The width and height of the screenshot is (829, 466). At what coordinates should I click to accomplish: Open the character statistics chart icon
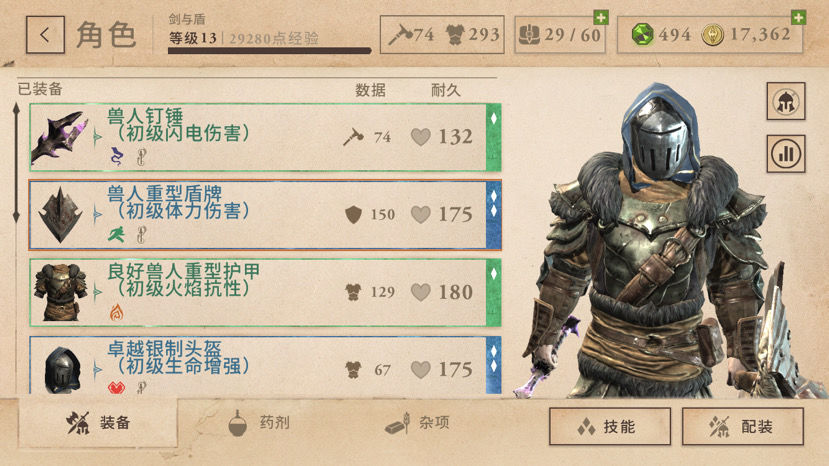(x=786, y=154)
